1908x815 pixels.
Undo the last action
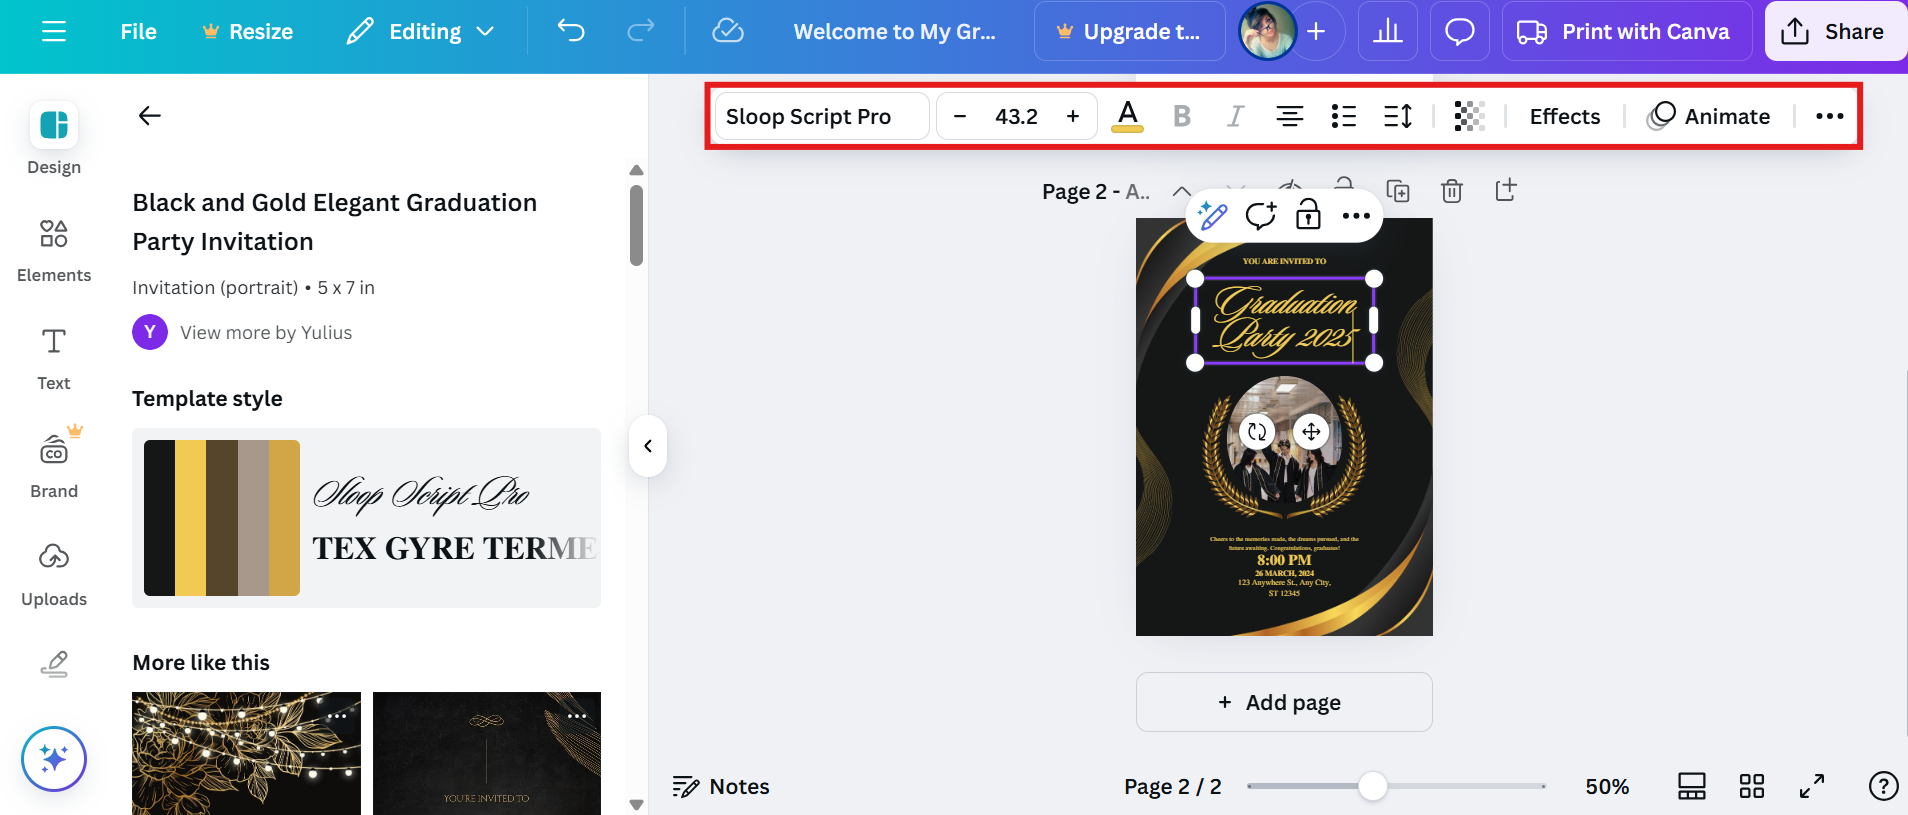(x=571, y=32)
